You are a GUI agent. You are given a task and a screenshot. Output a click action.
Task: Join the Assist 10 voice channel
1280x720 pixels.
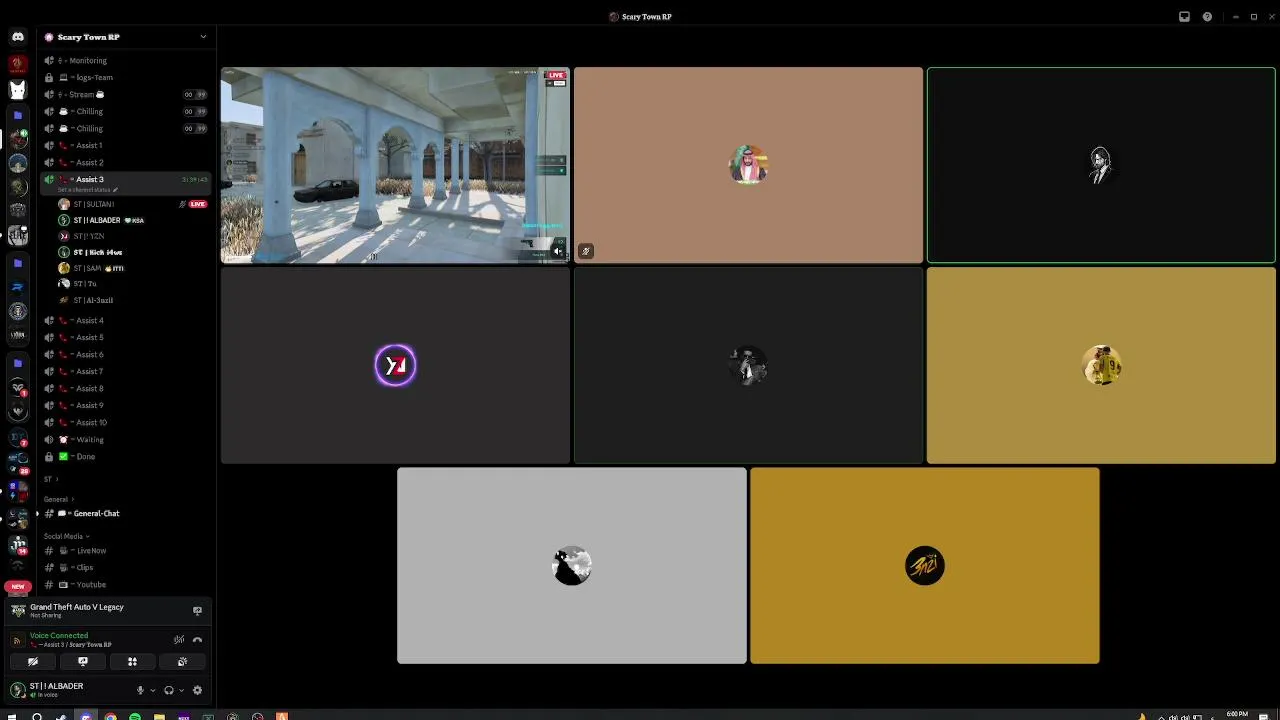[127, 422]
